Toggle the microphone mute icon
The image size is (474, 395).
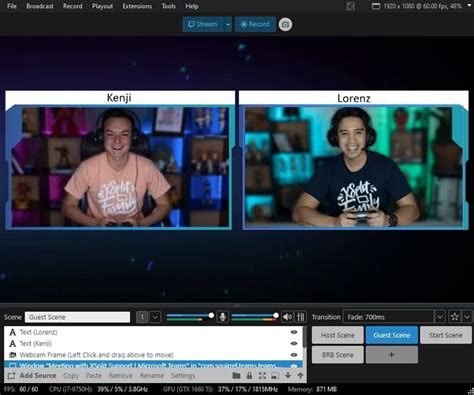click(x=222, y=317)
